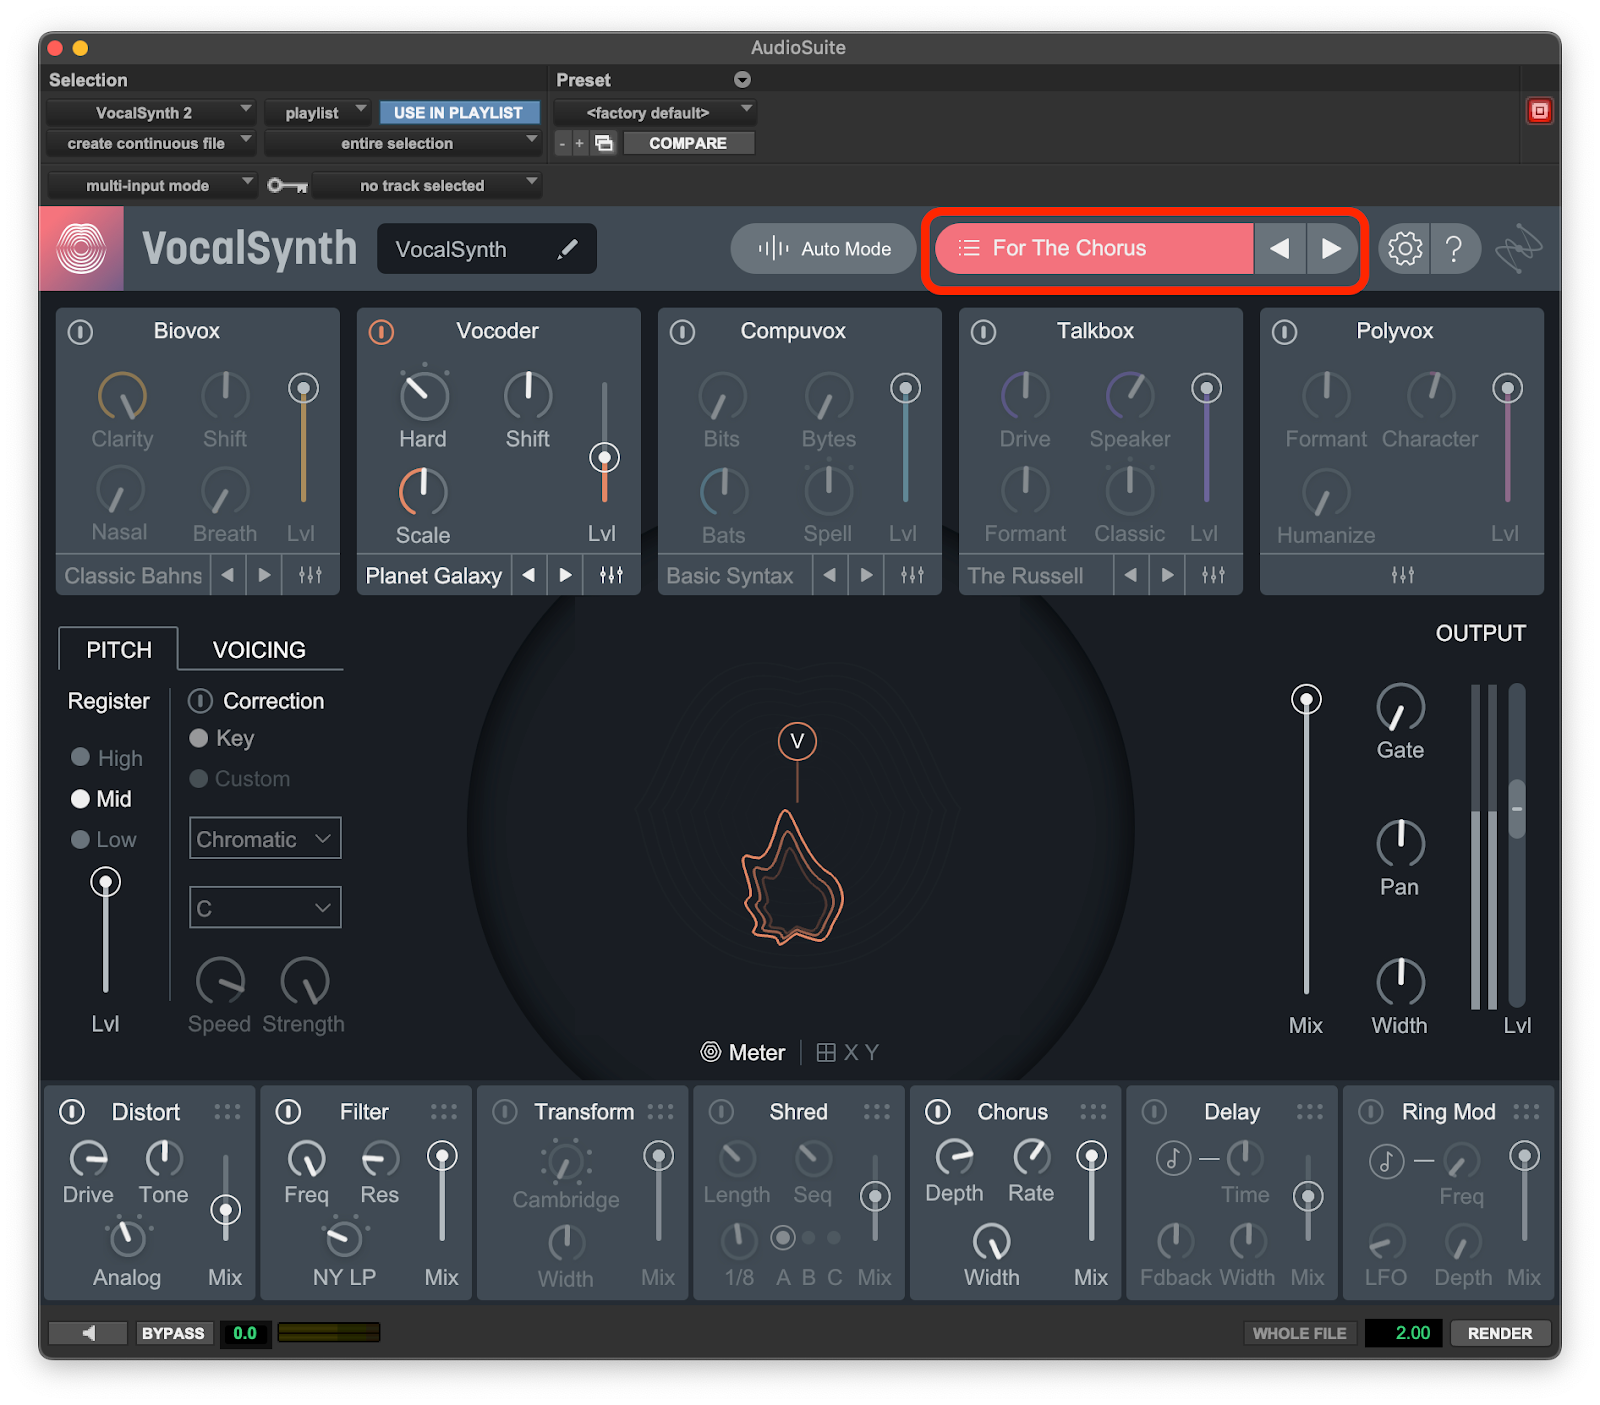The width and height of the screenshot is (1600, 1405).
Task: Switch to the VOICING tab
Action: 259,650
